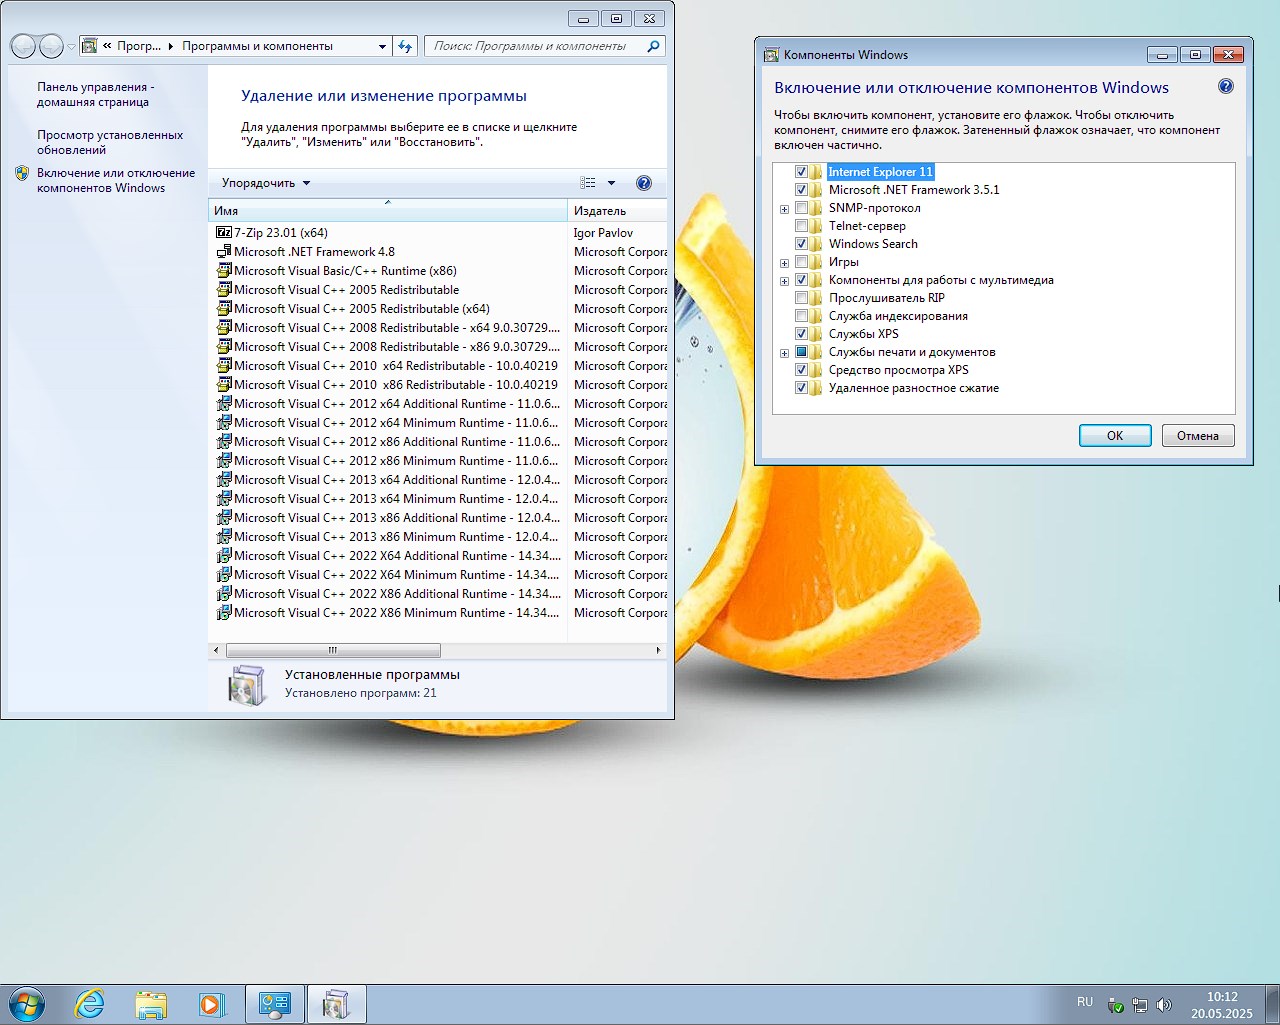Open the Windows Start menu
The width and height of the screenshot is (1280, 1025).
point(26,1004)
